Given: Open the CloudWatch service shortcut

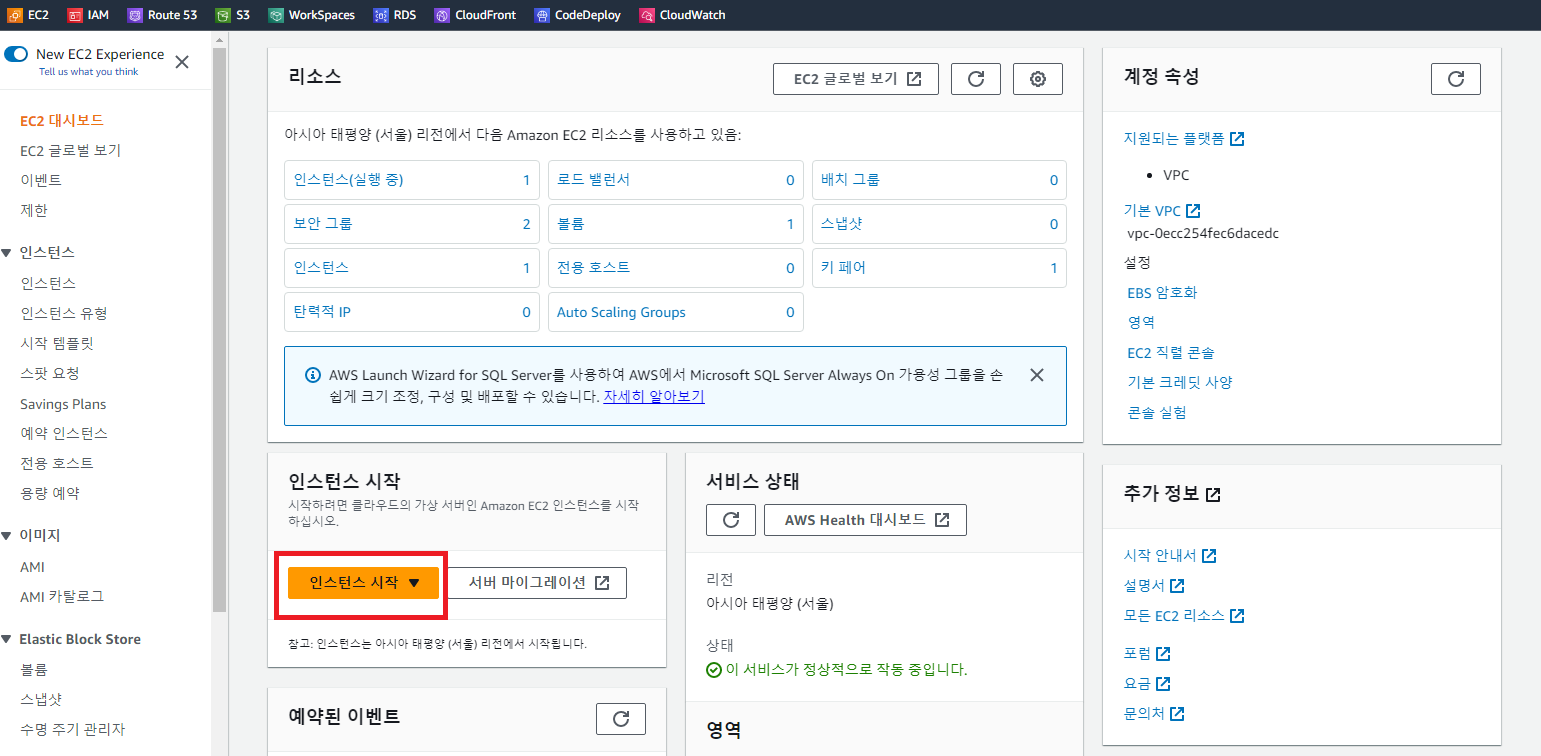Looking at the screenshot, I should (682, 15).
